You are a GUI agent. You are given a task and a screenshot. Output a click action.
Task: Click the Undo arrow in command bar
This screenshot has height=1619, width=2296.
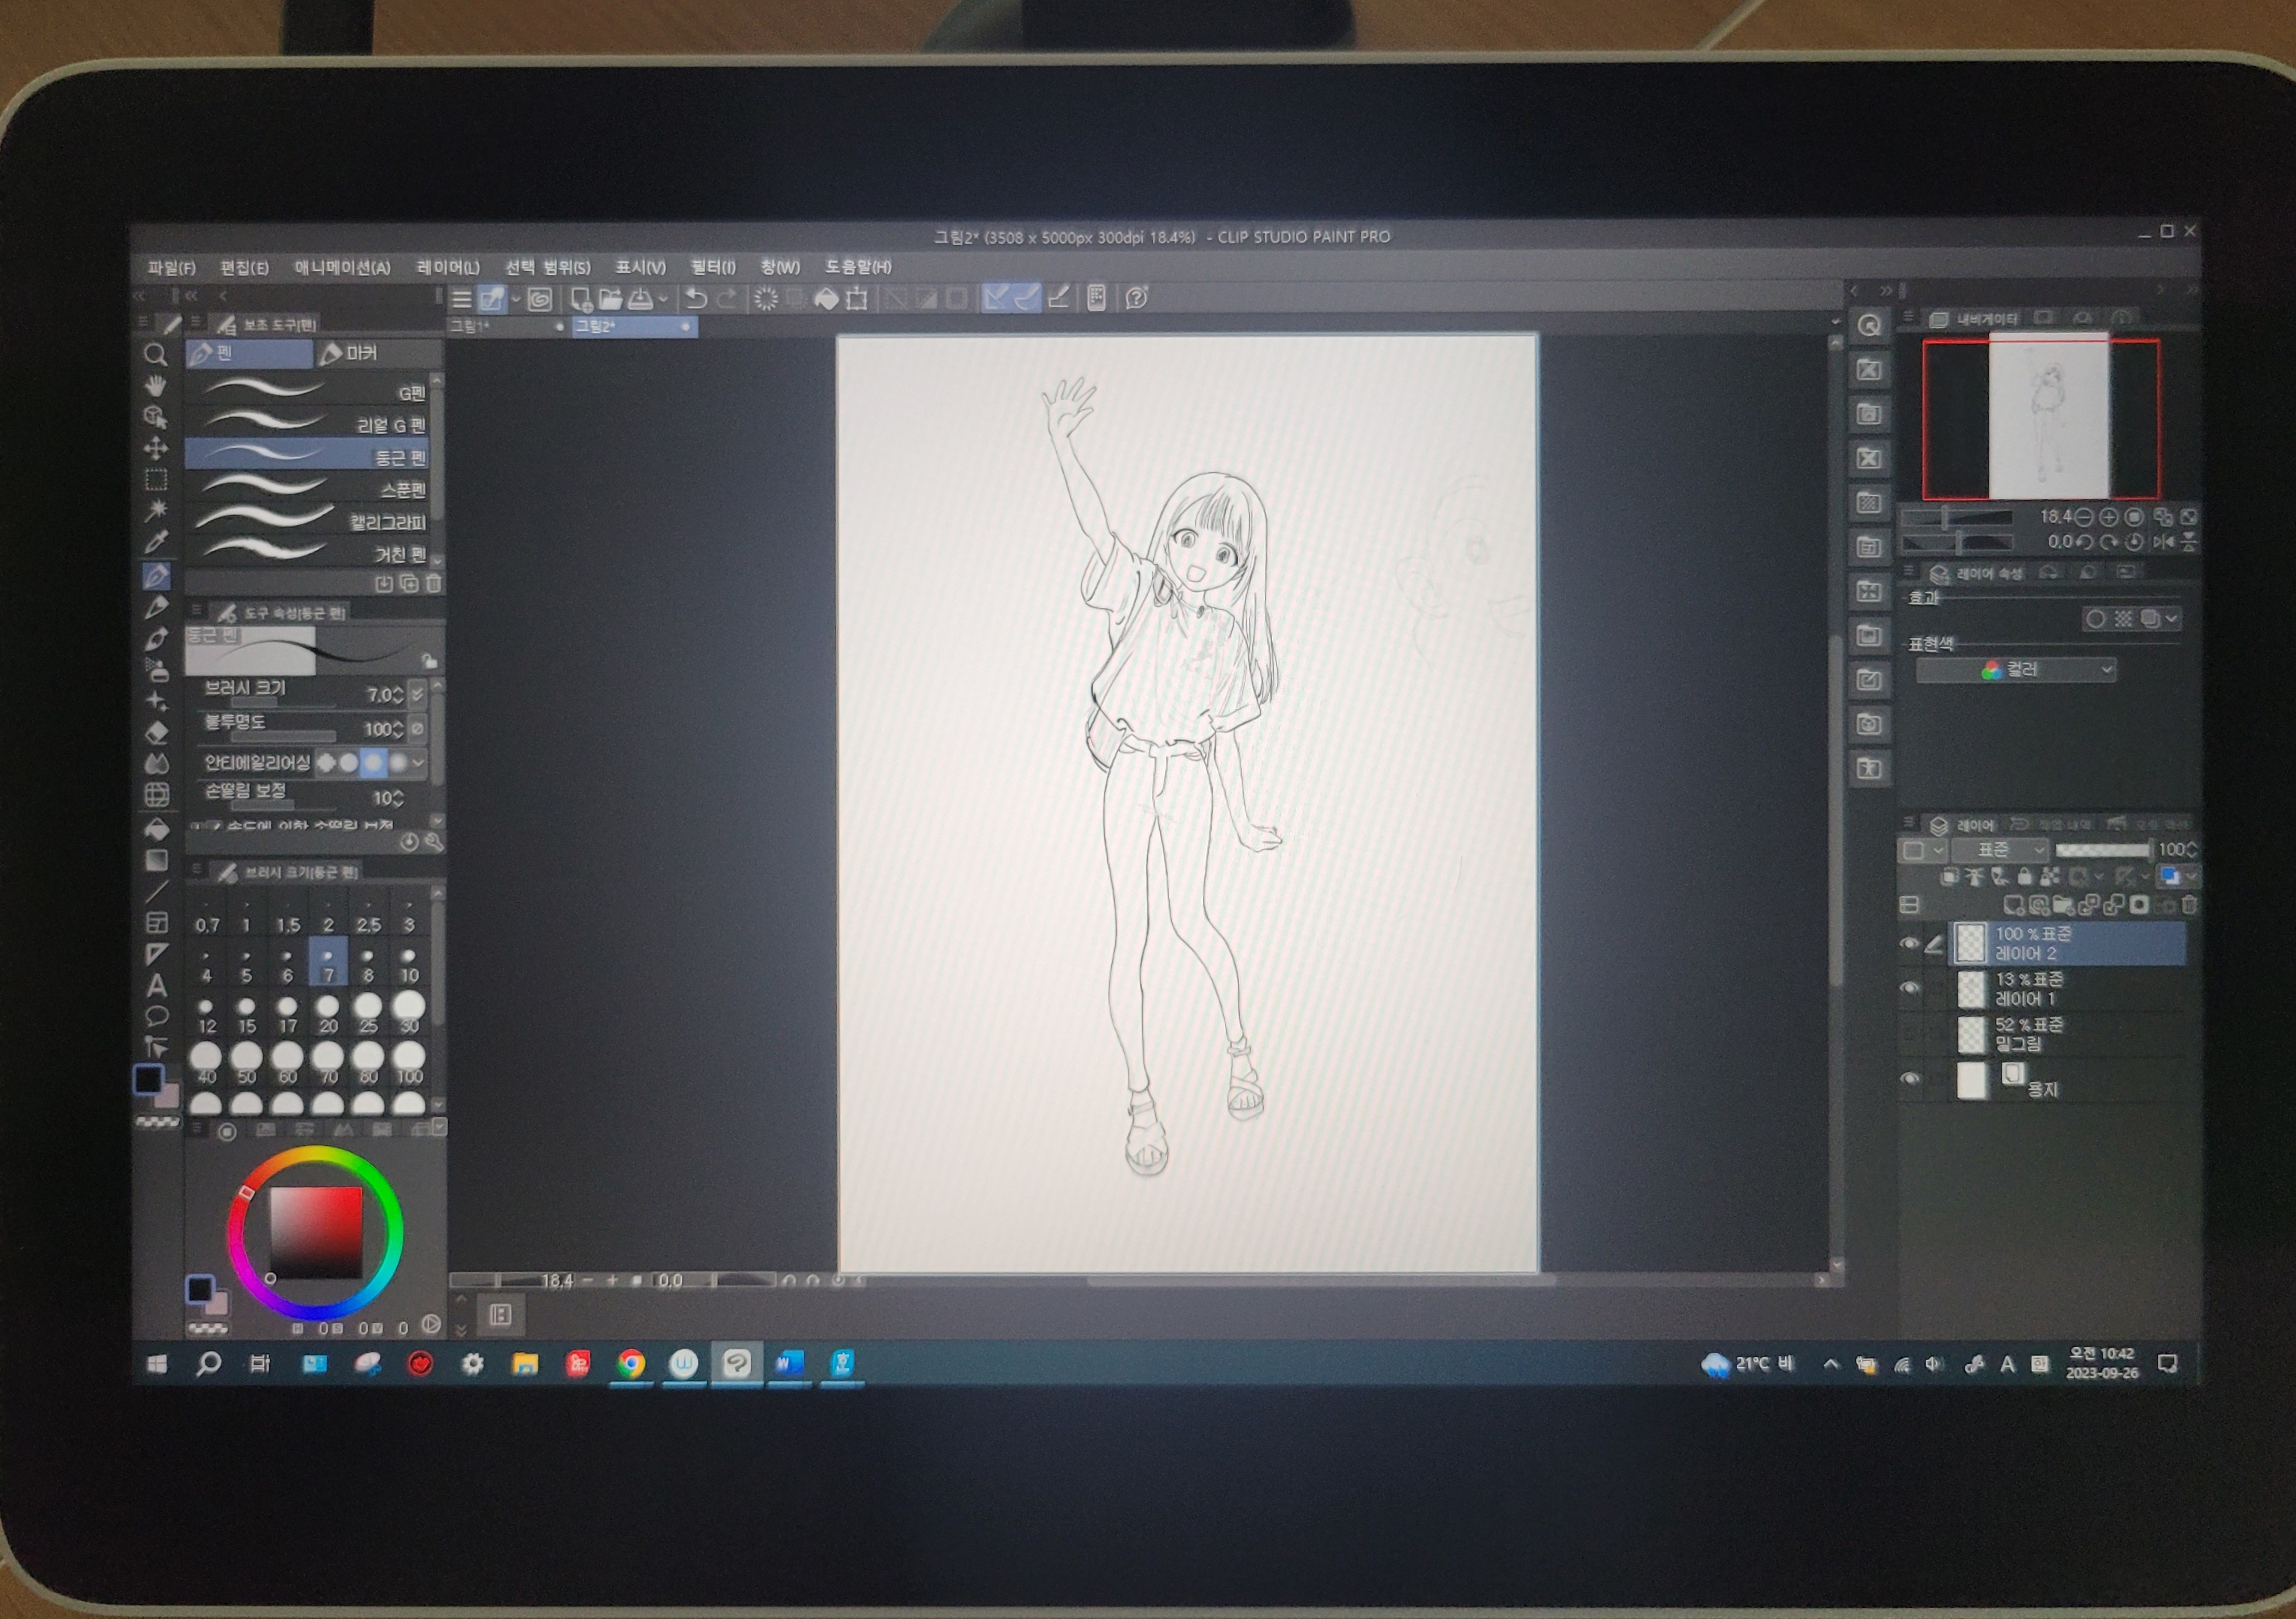click(x=696, y=298)
